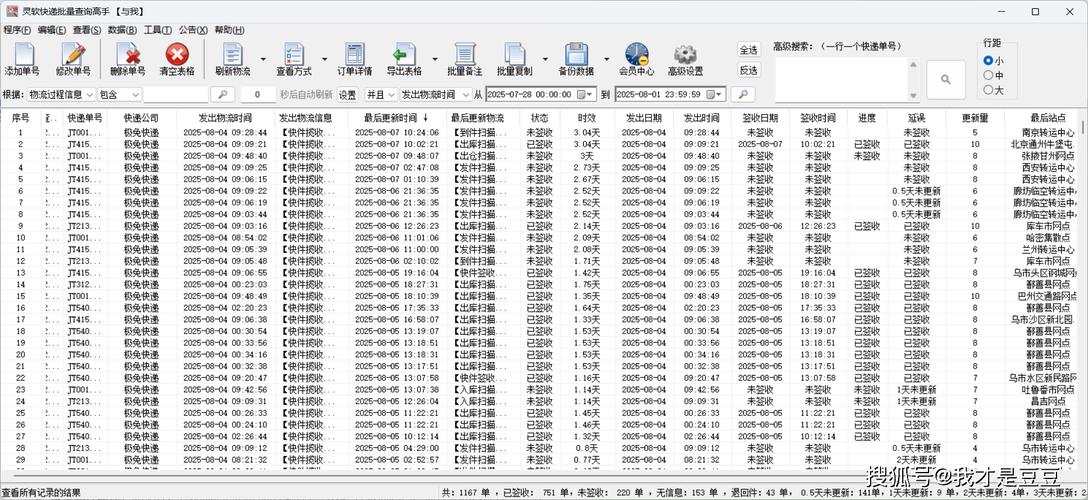
Task: Open the 发出物流时间 dropdown
Action: pos(436,94)
